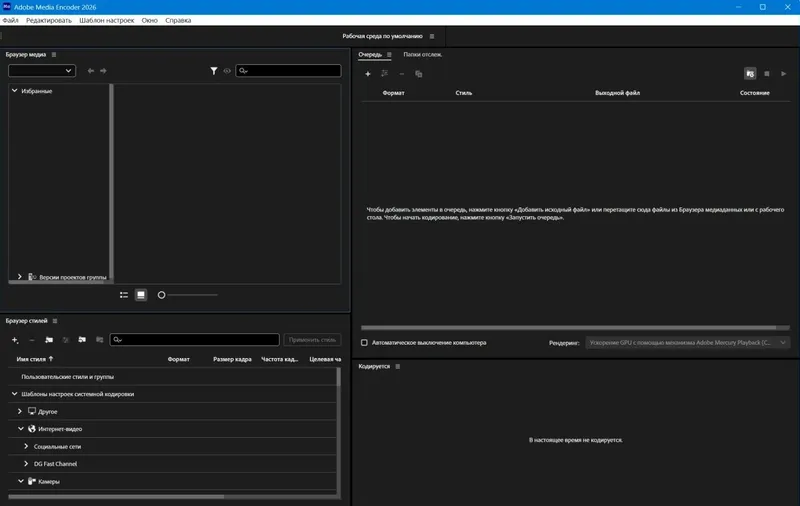Viewport: 800px width, 506px height.
Task: Click the Формат column header in preset browser
Action: point(178,359)
